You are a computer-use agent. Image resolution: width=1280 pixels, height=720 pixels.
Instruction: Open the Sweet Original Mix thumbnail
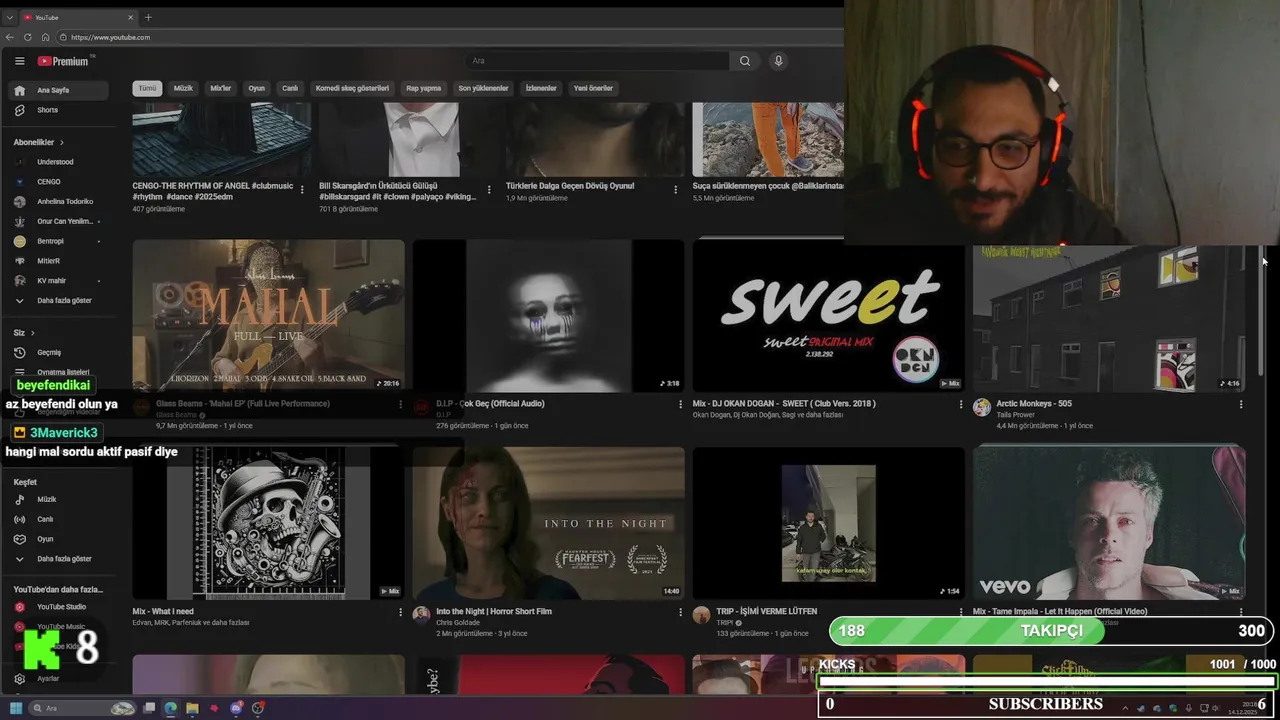(829, 316)
